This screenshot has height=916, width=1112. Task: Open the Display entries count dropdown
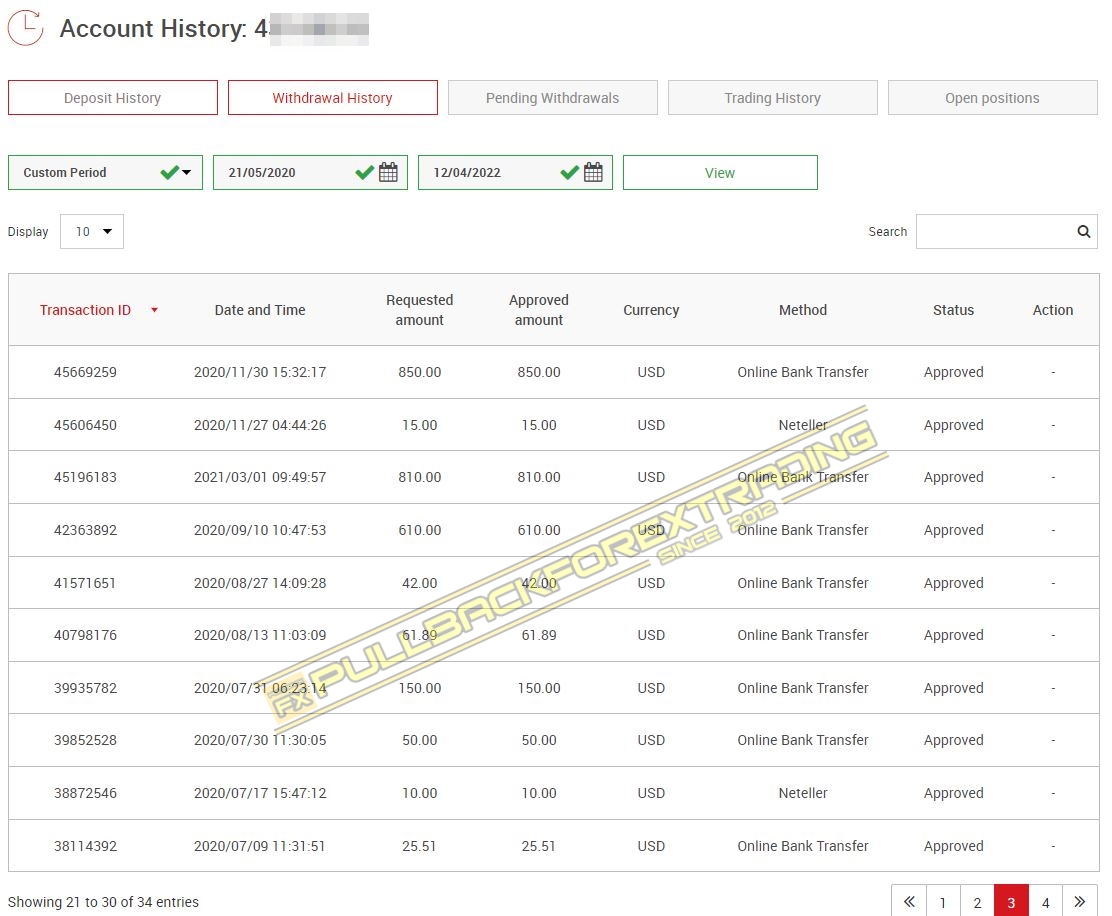[92, 231]
